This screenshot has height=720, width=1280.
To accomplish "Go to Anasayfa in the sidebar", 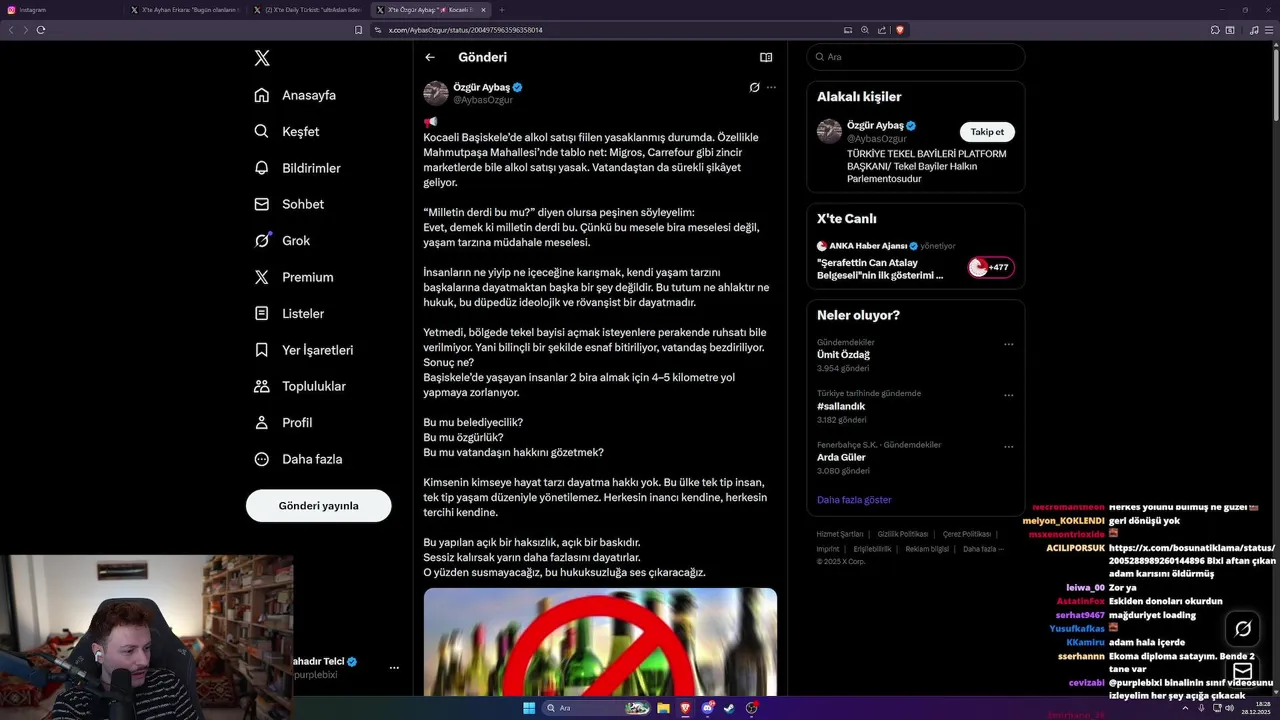I will coord(295,95).
